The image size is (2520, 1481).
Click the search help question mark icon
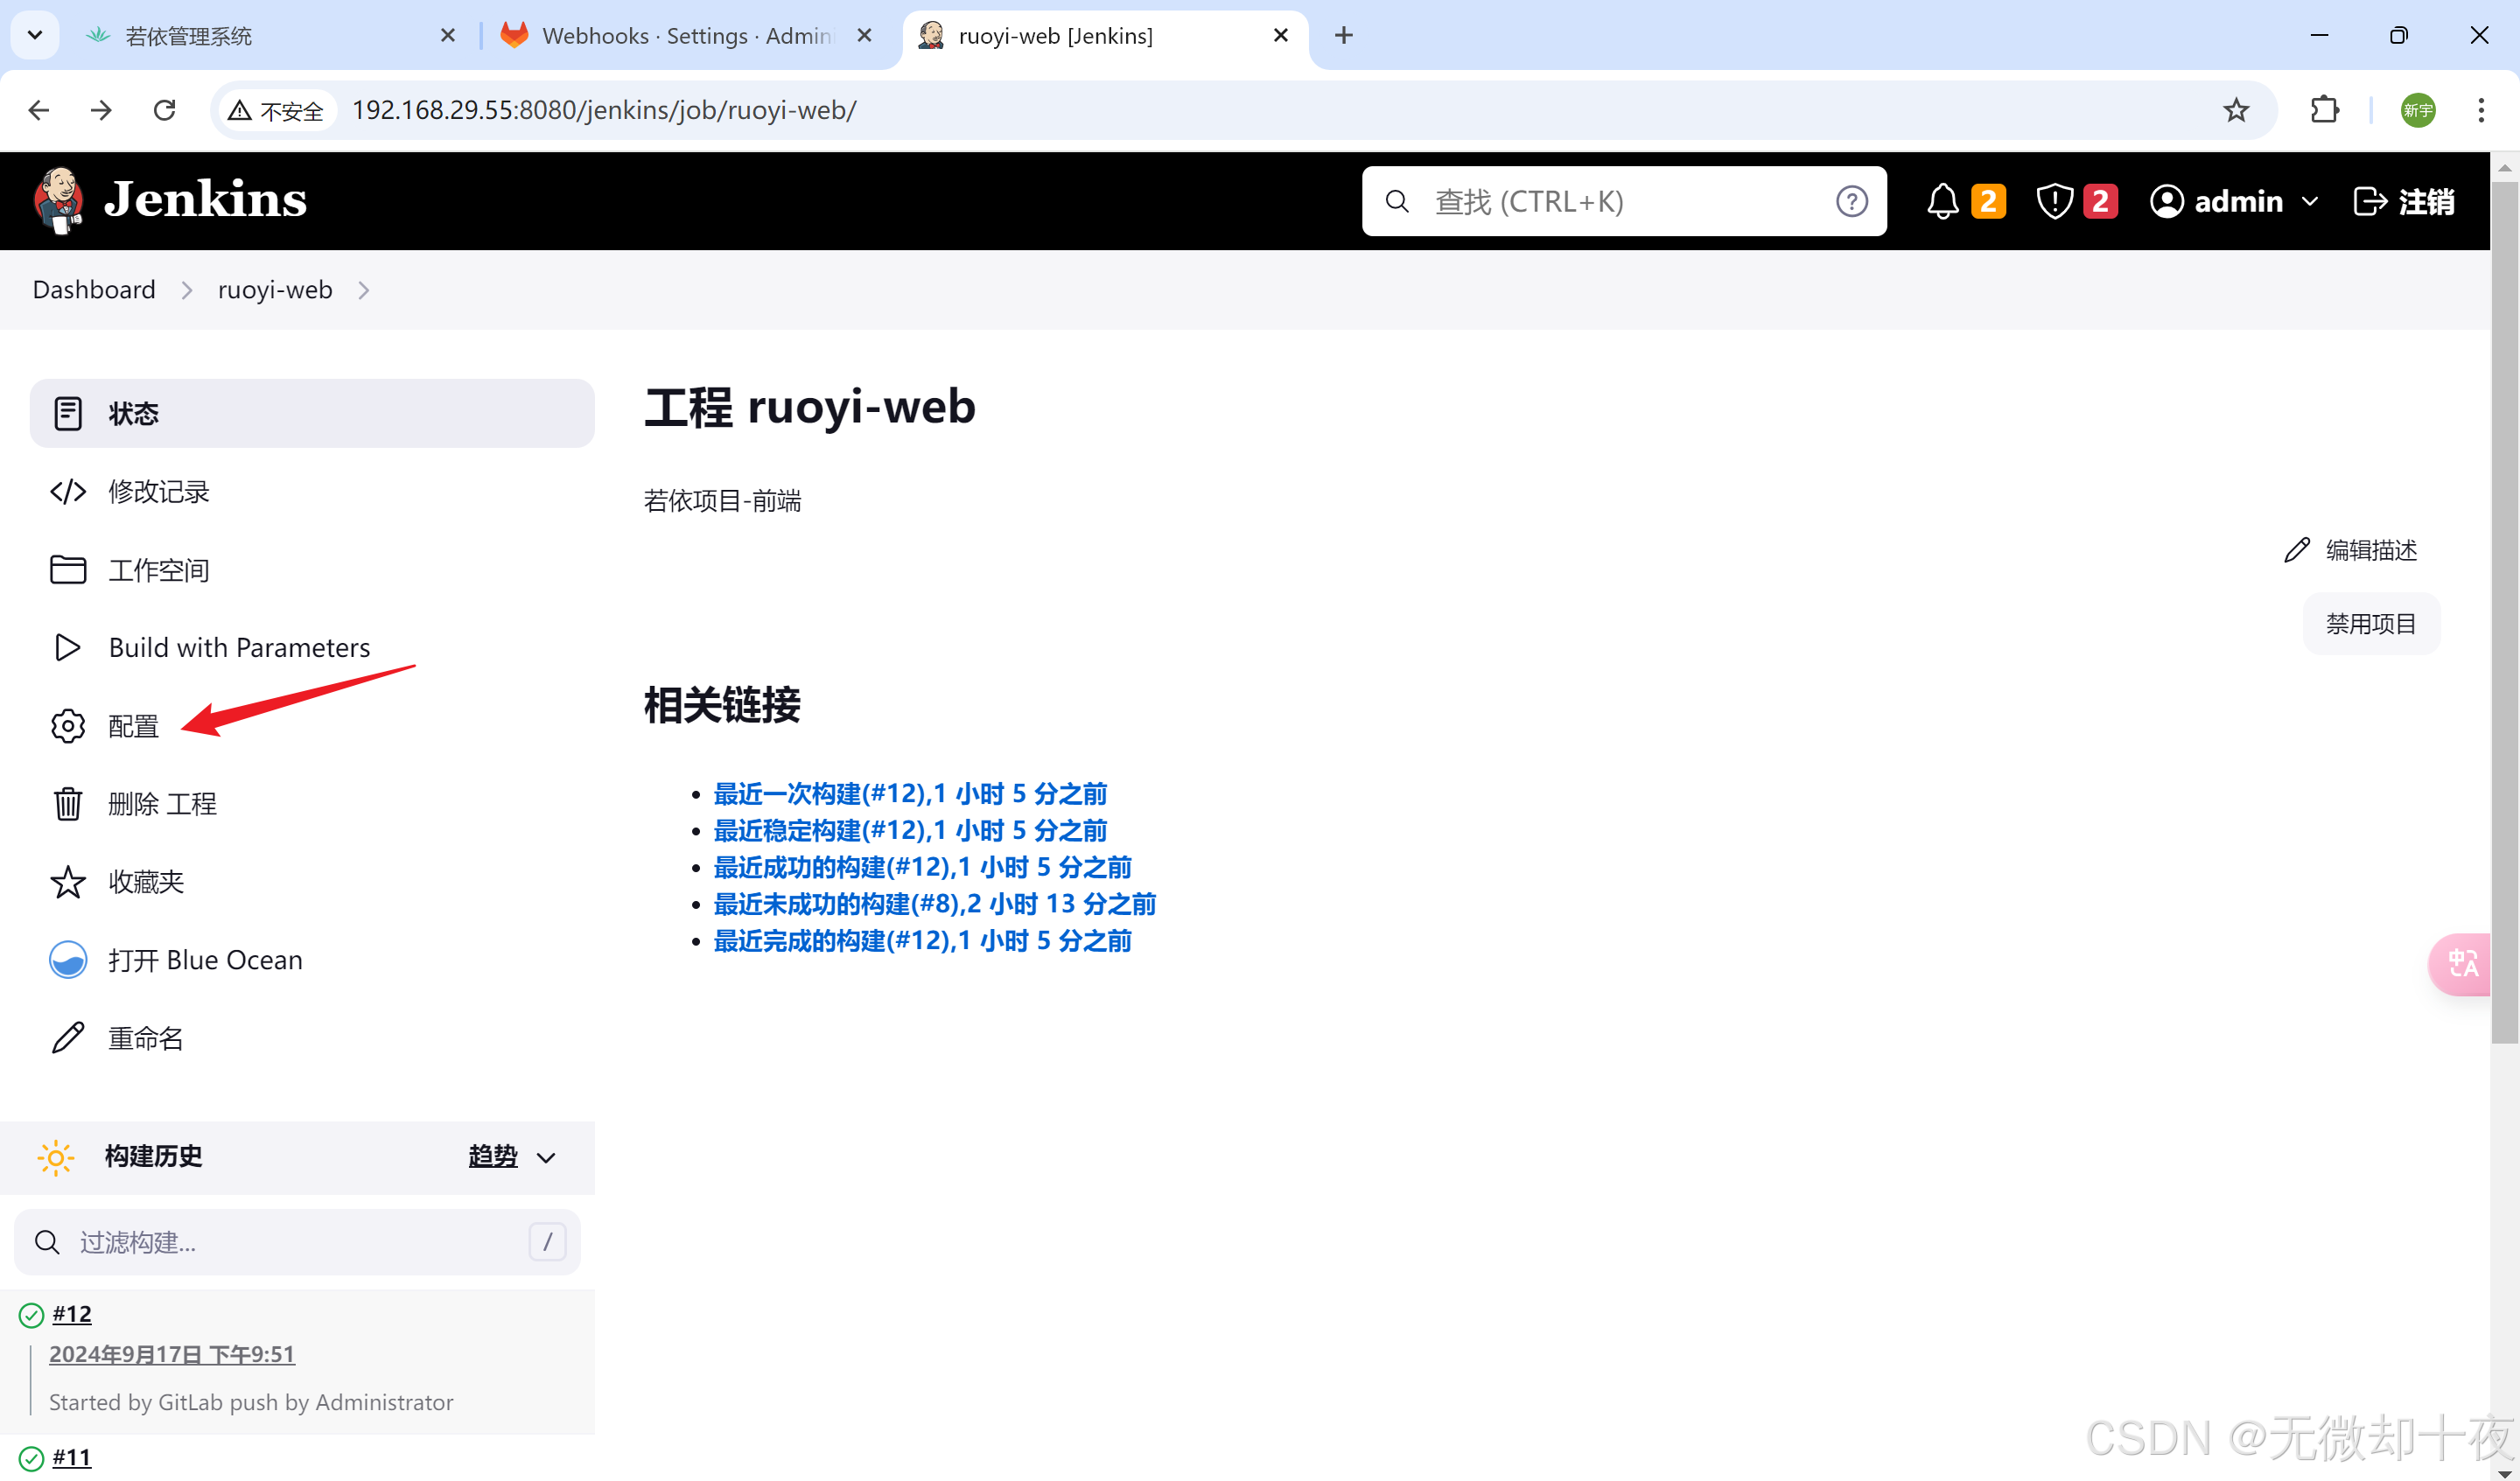coord(1851,201)
